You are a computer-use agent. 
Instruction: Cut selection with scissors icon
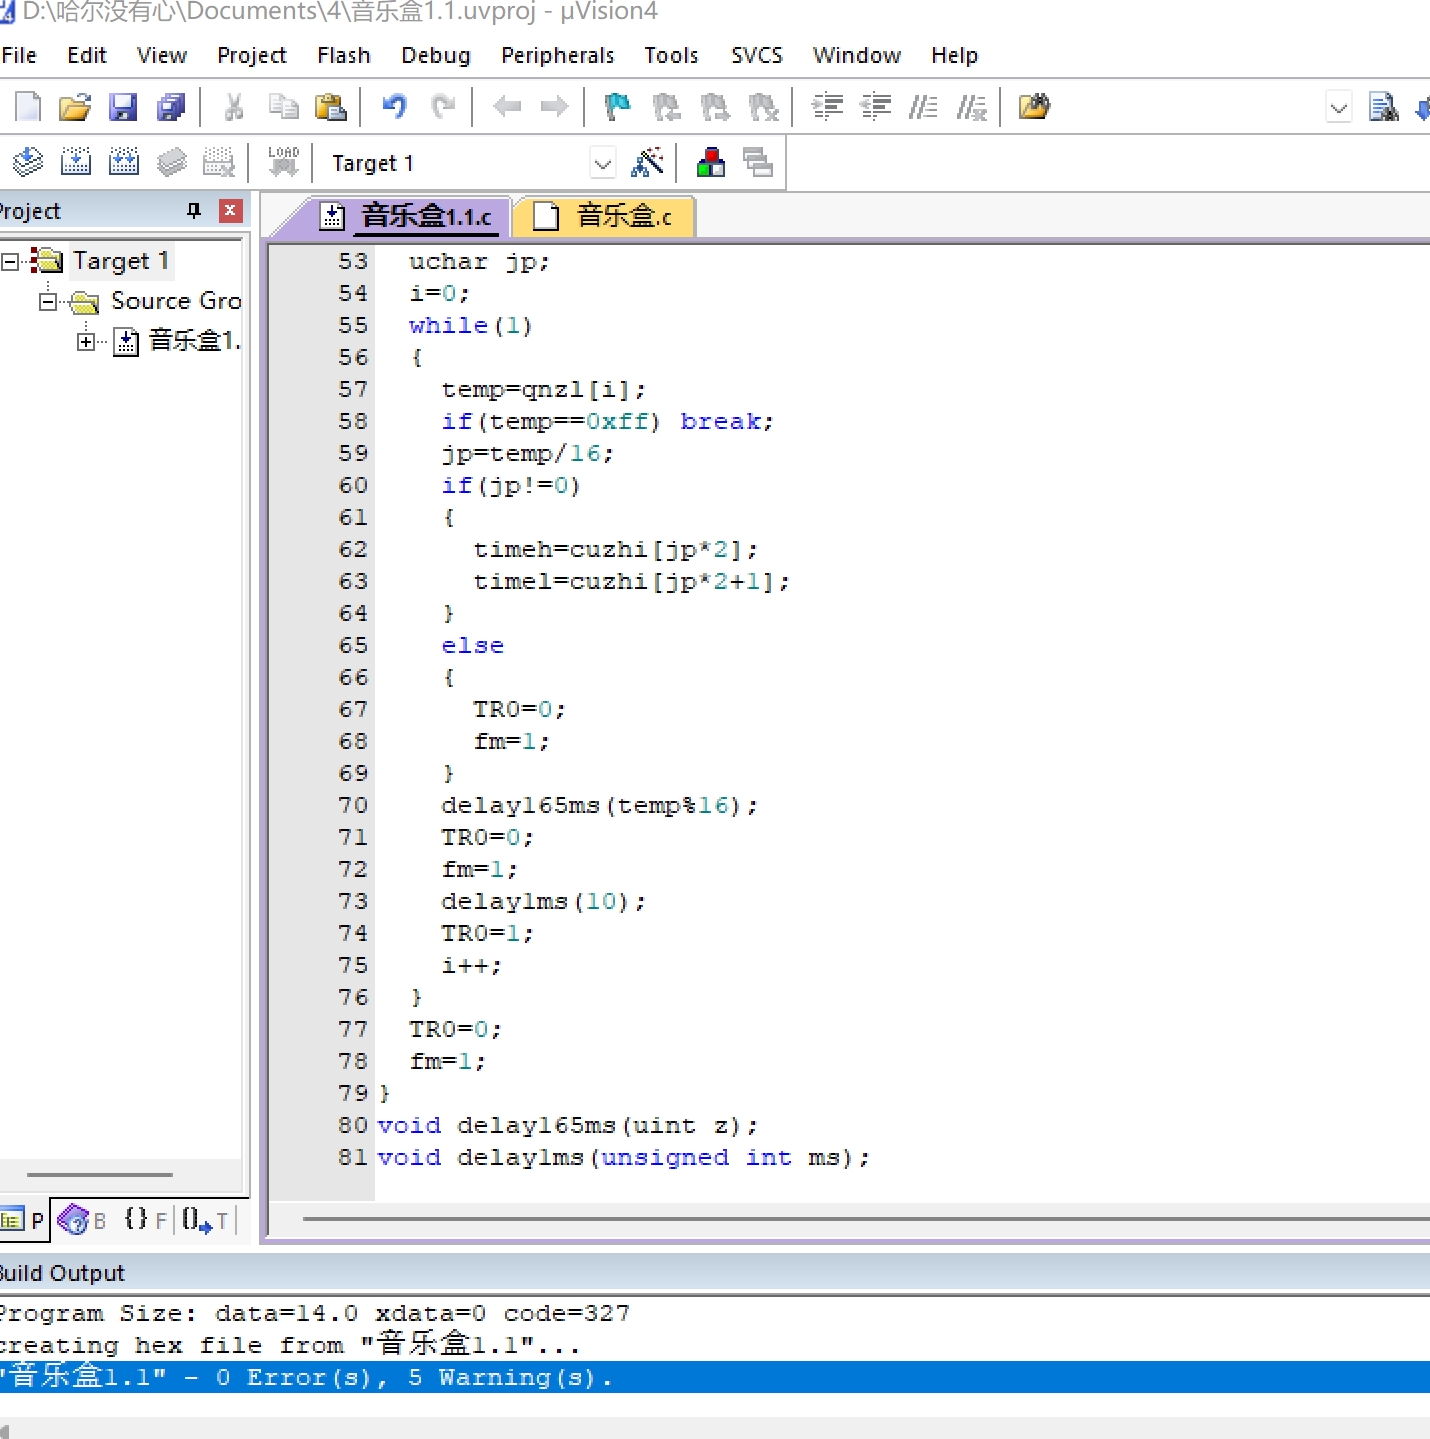[234, 106]
